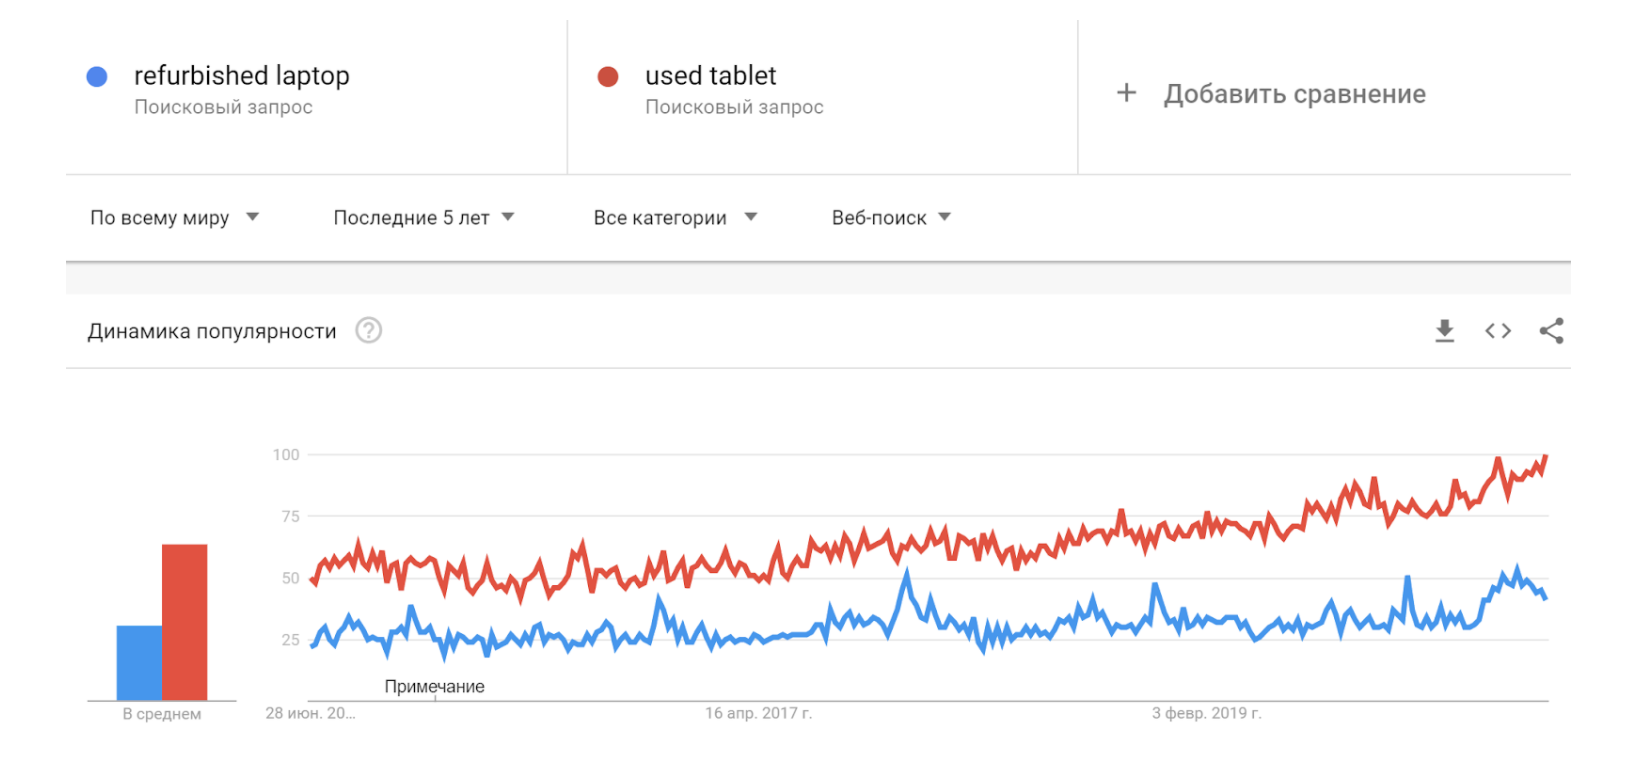Open the embed code icon
The height and width of the screenshot is (760, 1630).
coord(1498,331)
